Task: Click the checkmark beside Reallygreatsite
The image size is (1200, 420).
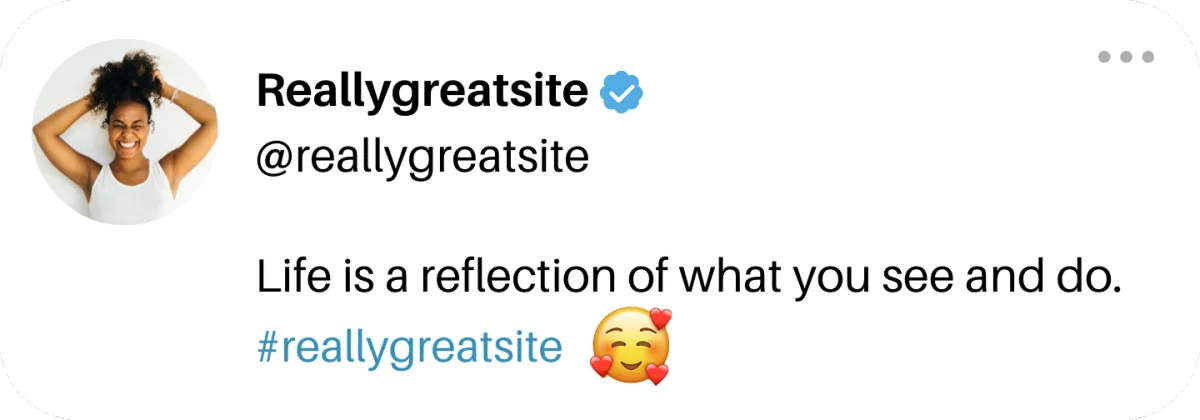Action: (x=621, y=93)
